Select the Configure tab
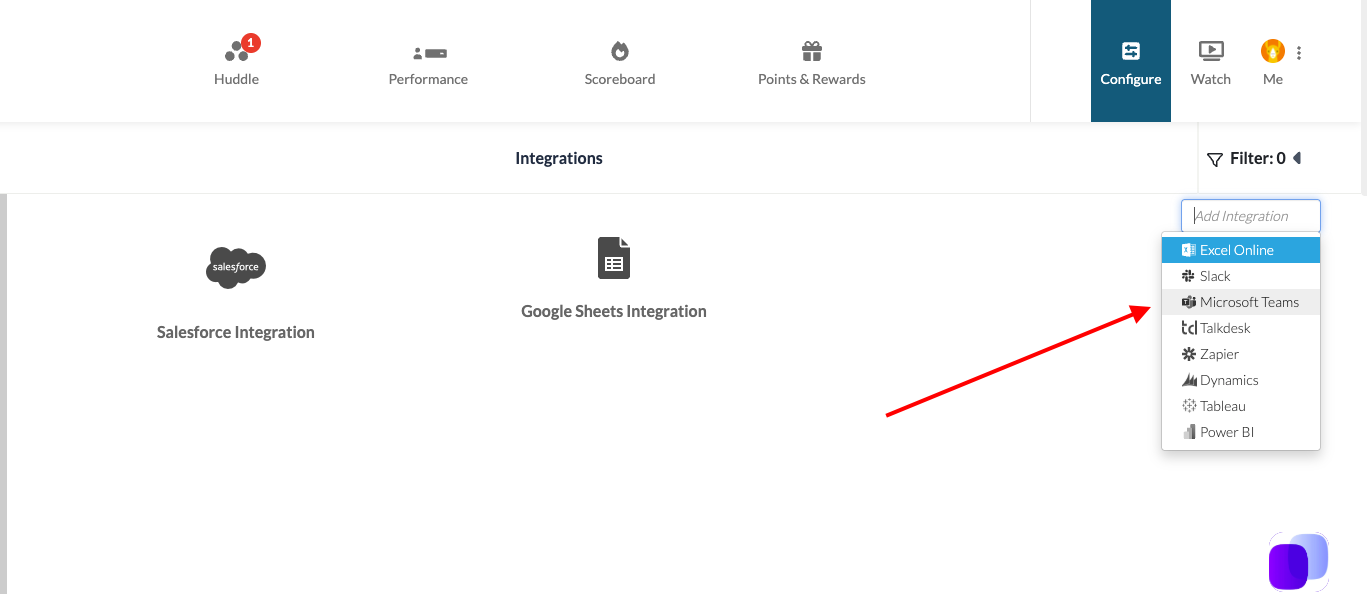Screen dimensions: 1367x594 click(1131, 61)
